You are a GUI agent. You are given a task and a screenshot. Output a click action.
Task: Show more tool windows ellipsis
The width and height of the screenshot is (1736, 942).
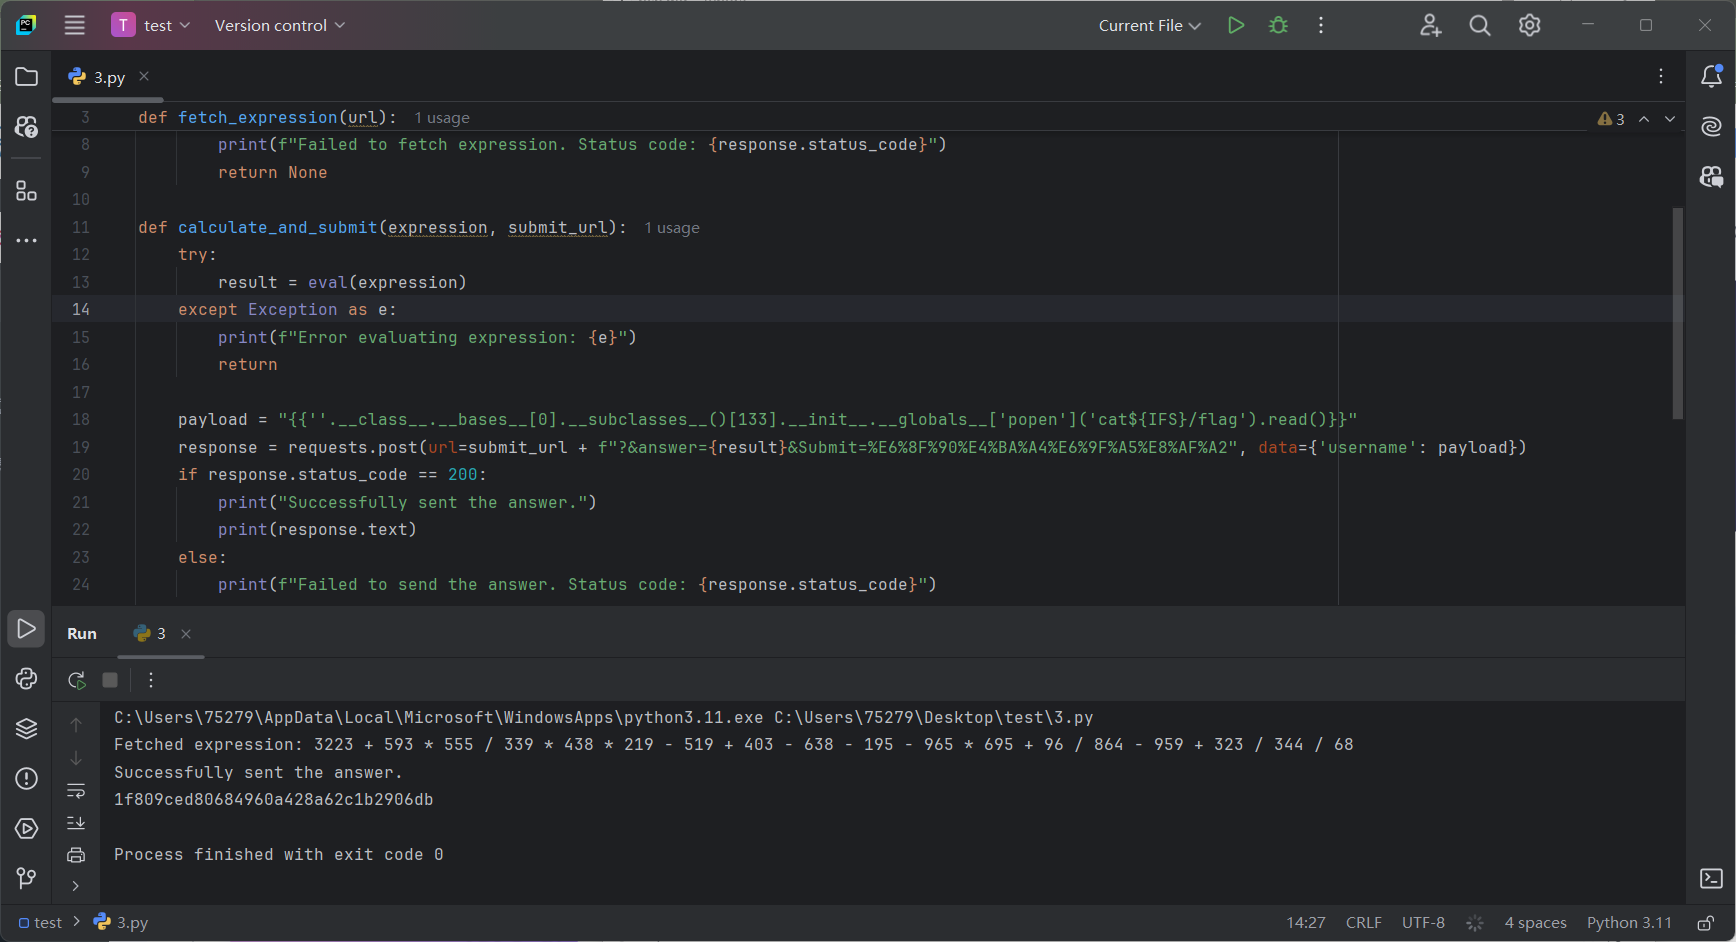point(27,240)
